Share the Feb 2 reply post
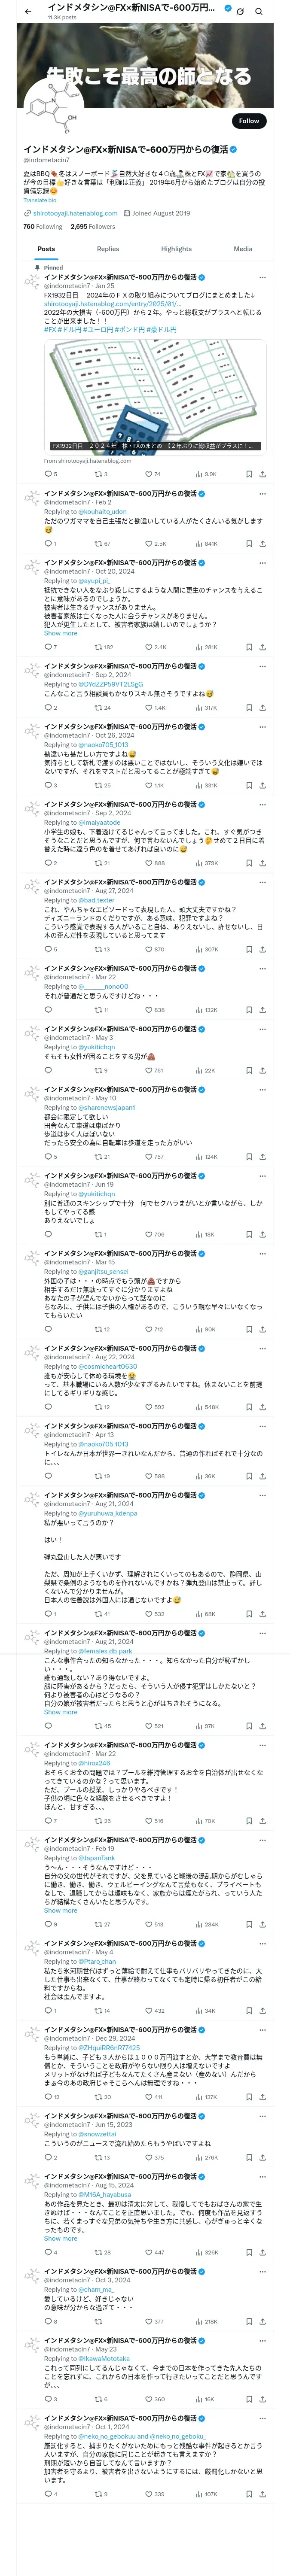 (262, 544)
